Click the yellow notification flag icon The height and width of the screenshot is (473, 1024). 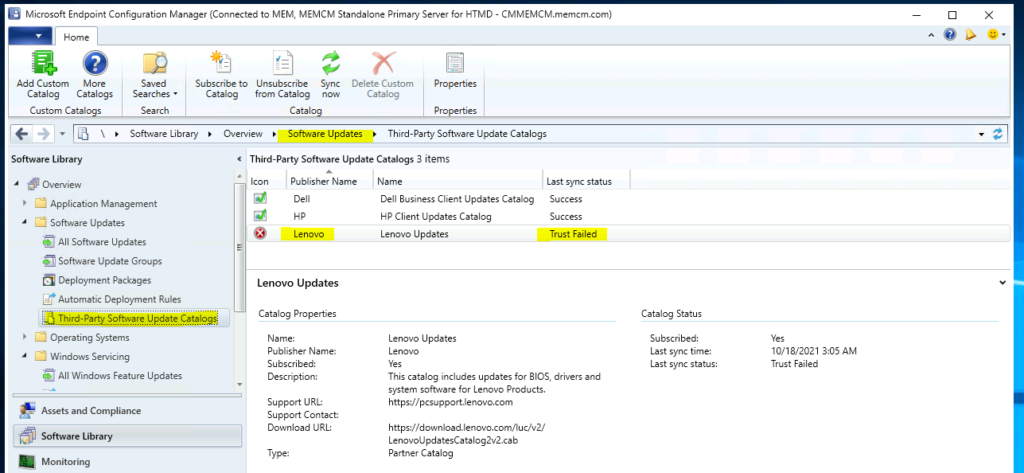click(x=970, y=35)
